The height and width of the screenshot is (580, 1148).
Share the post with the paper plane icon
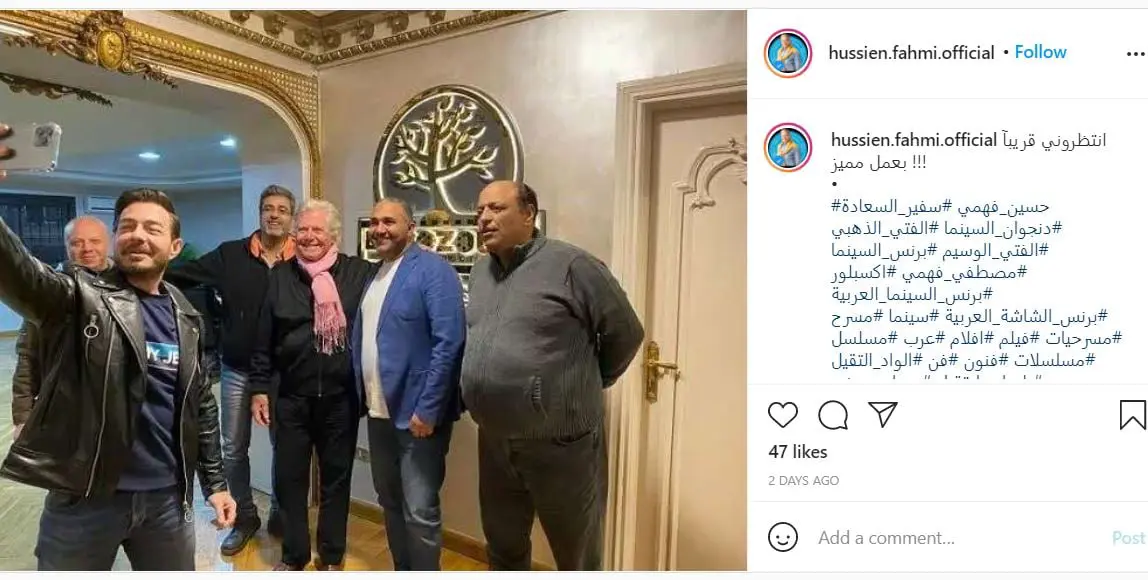coord(883,414)
